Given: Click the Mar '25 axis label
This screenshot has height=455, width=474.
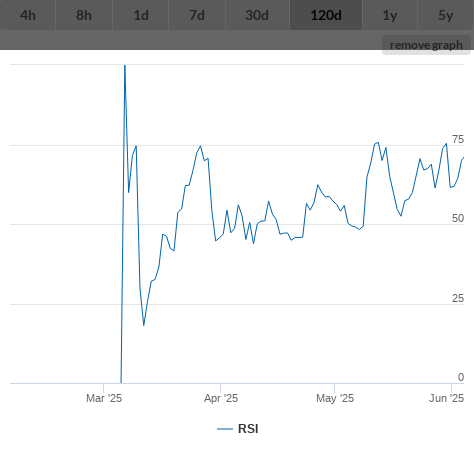Looking at the screenshot, I should pyautogui.click(x=104, y=398).
